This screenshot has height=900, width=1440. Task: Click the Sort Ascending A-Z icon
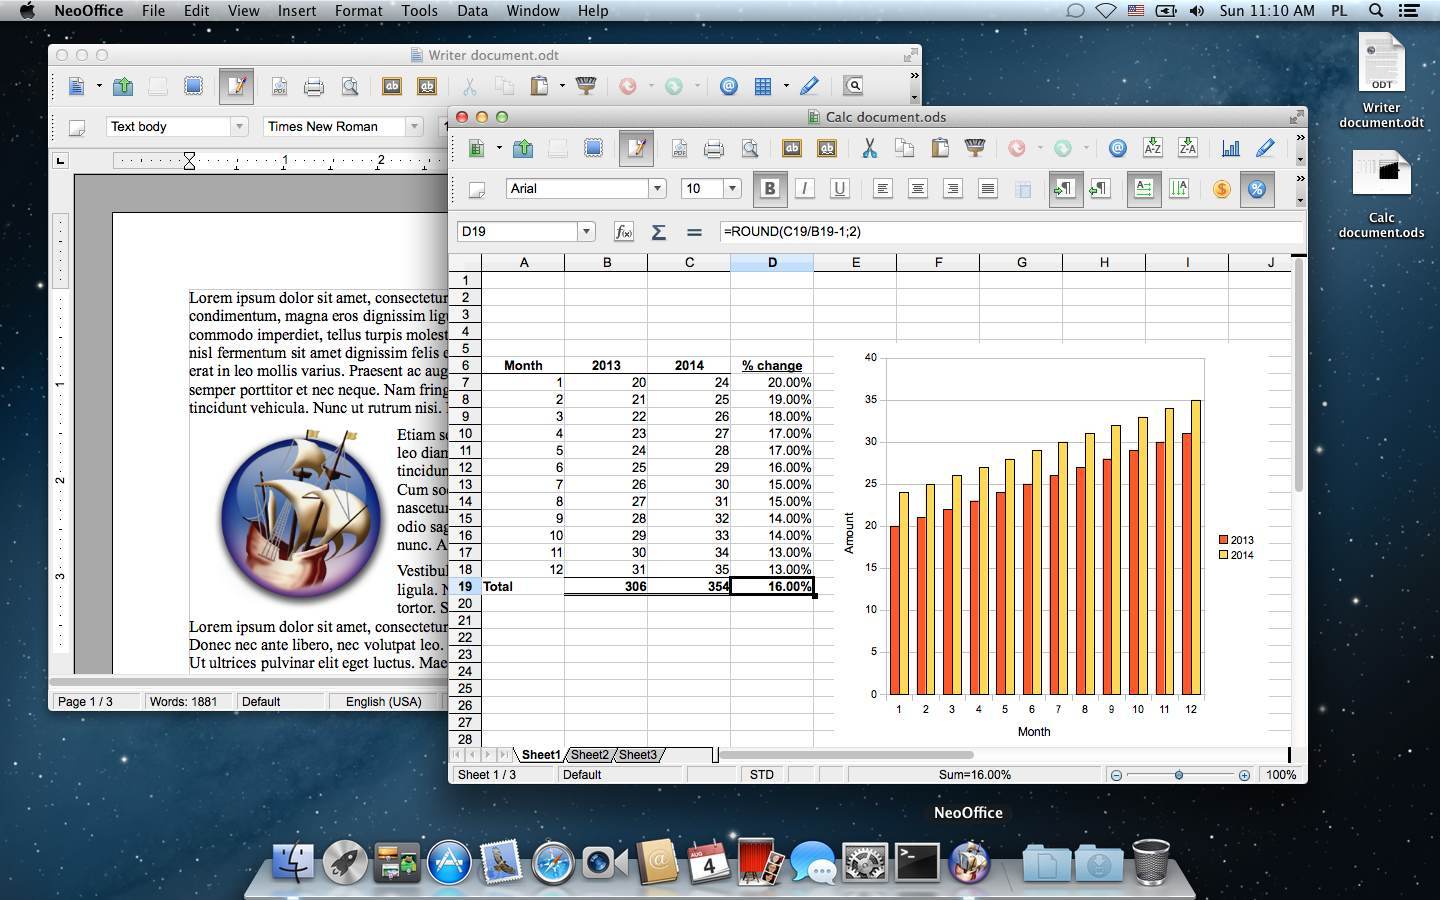click(x=1152, y=148)
